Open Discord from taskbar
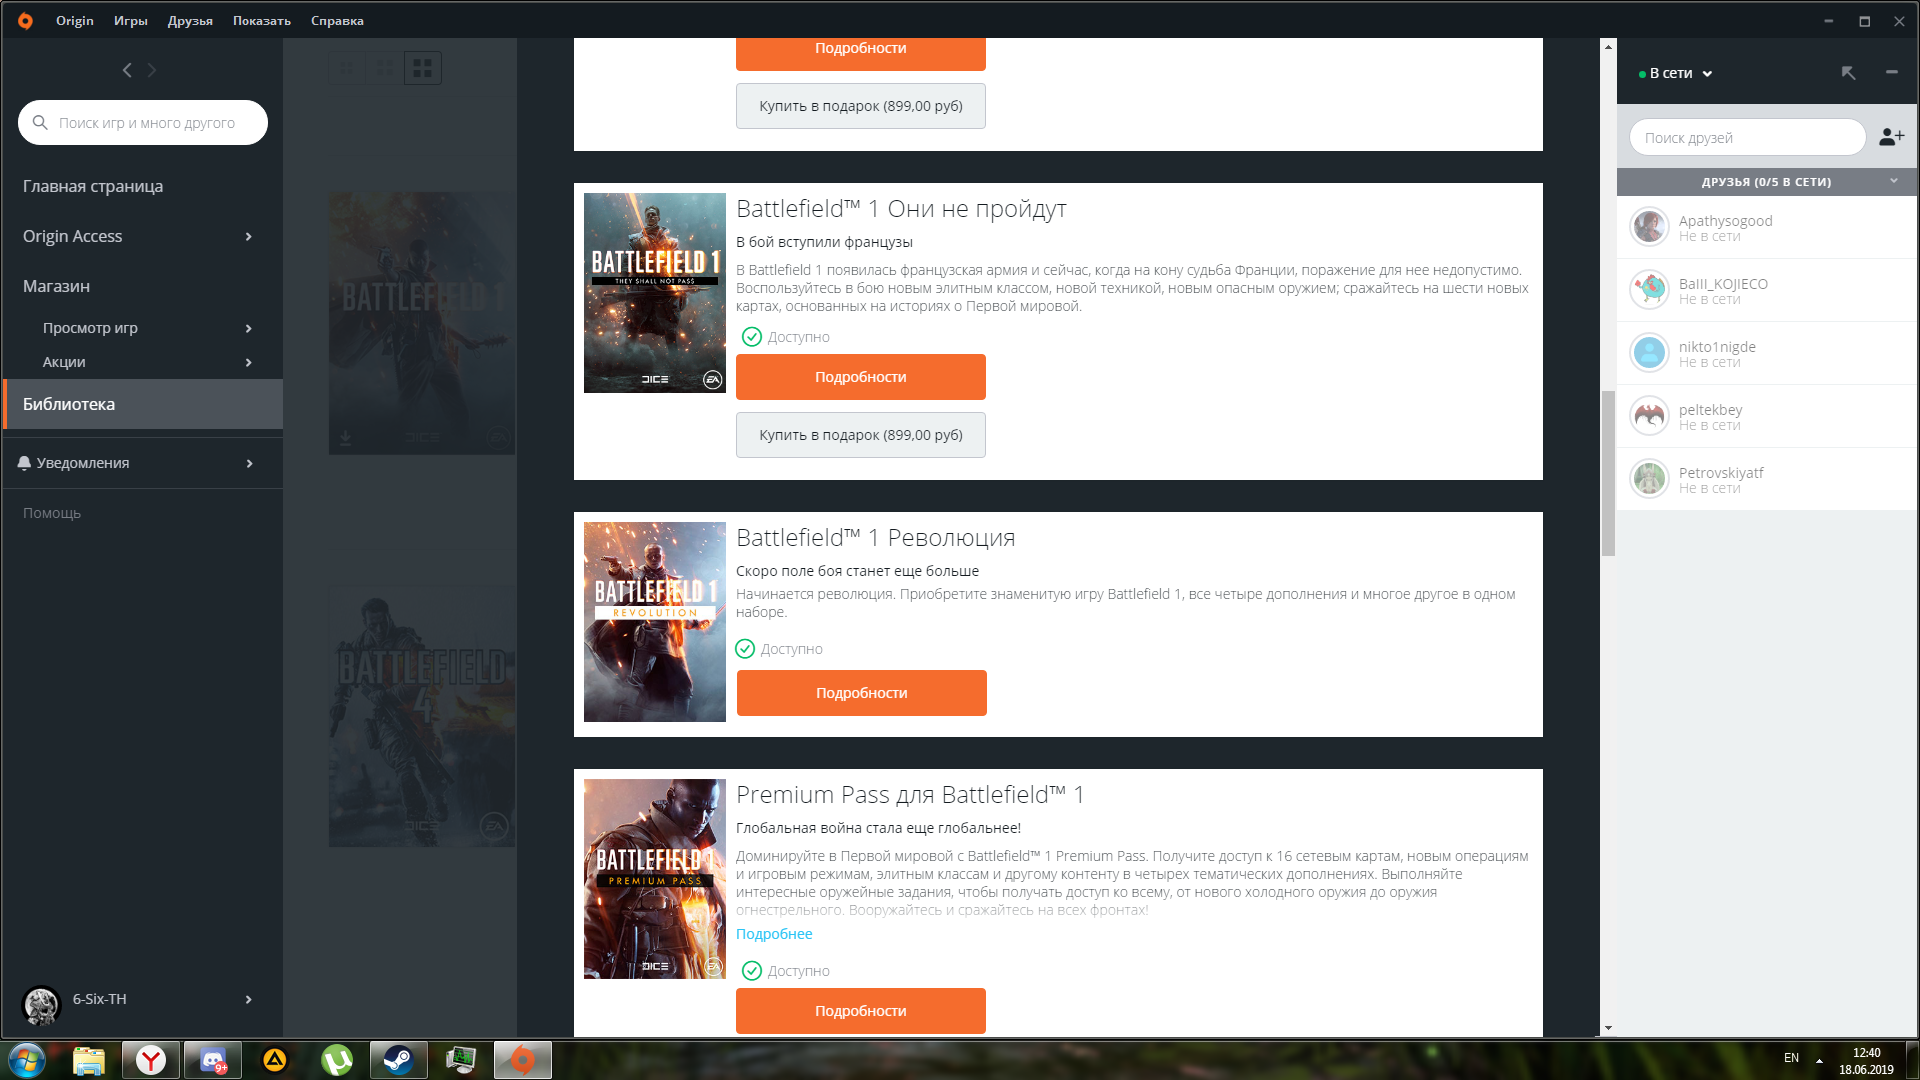 pyautogui.click(x=213, y=1060)
